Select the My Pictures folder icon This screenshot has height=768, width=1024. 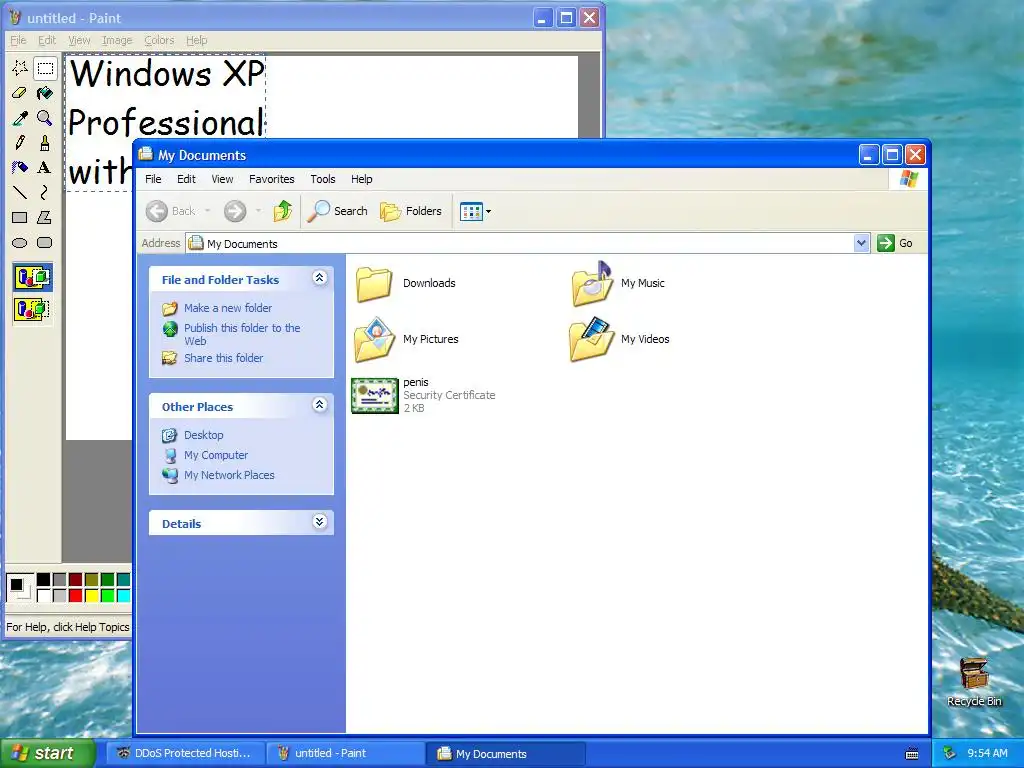click(x=374, y=339)
